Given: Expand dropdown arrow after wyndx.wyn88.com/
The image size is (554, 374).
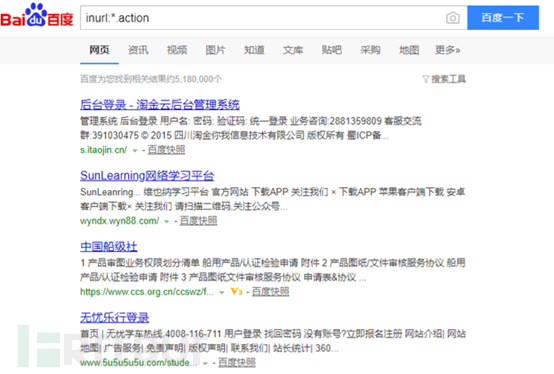Looking at the screenshot, I should pos(167,221).
